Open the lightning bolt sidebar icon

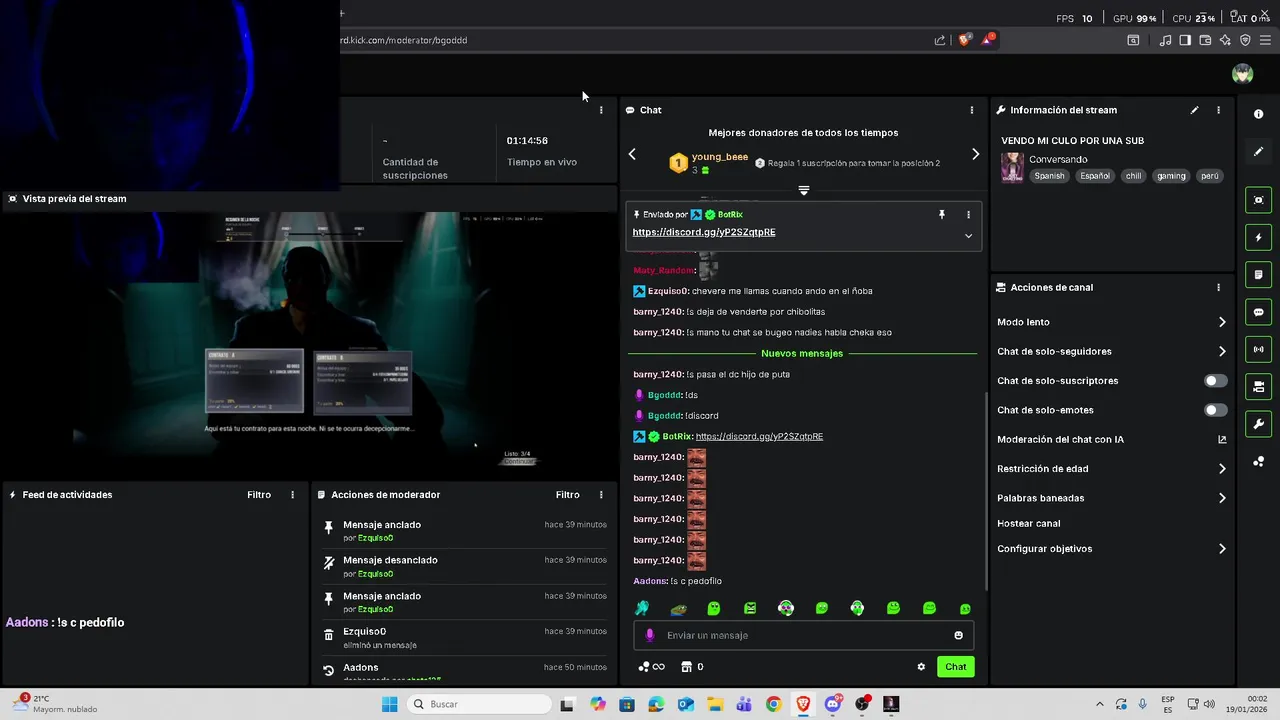coord(1258,238)
